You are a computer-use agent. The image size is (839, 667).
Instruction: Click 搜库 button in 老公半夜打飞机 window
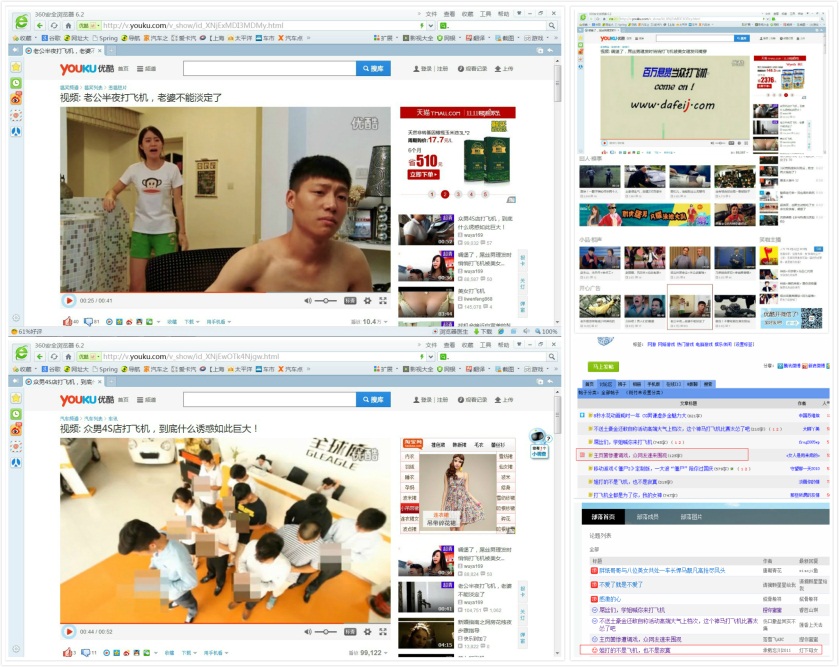tap(373, 68)
